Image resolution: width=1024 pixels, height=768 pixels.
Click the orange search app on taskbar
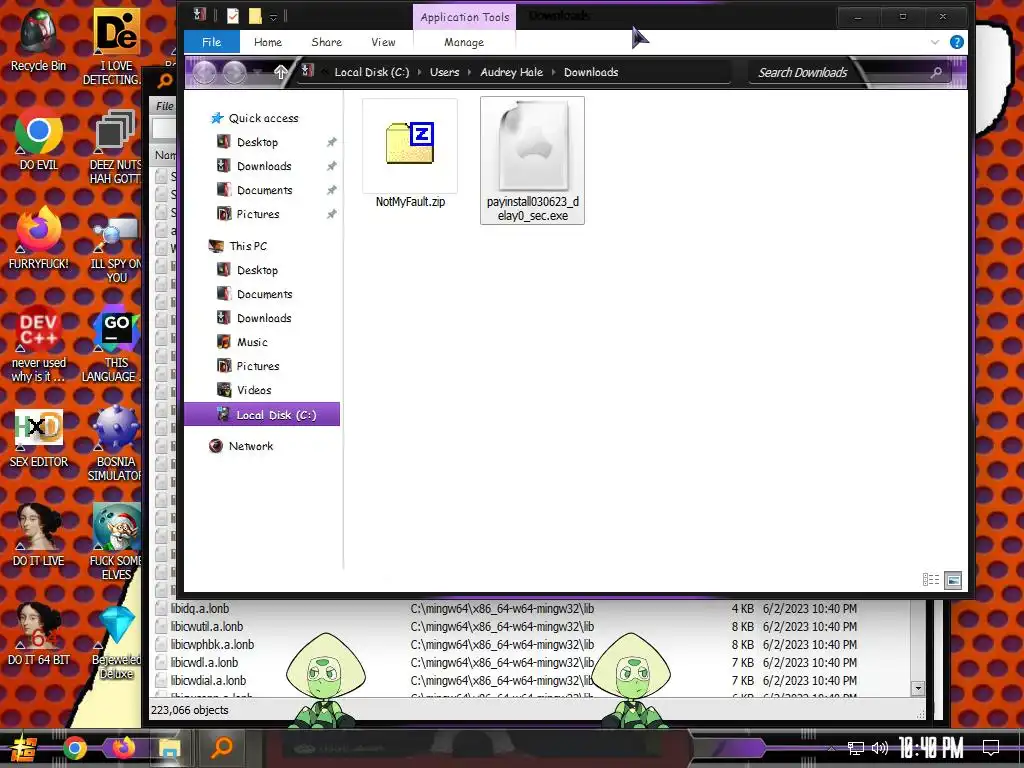222,747
